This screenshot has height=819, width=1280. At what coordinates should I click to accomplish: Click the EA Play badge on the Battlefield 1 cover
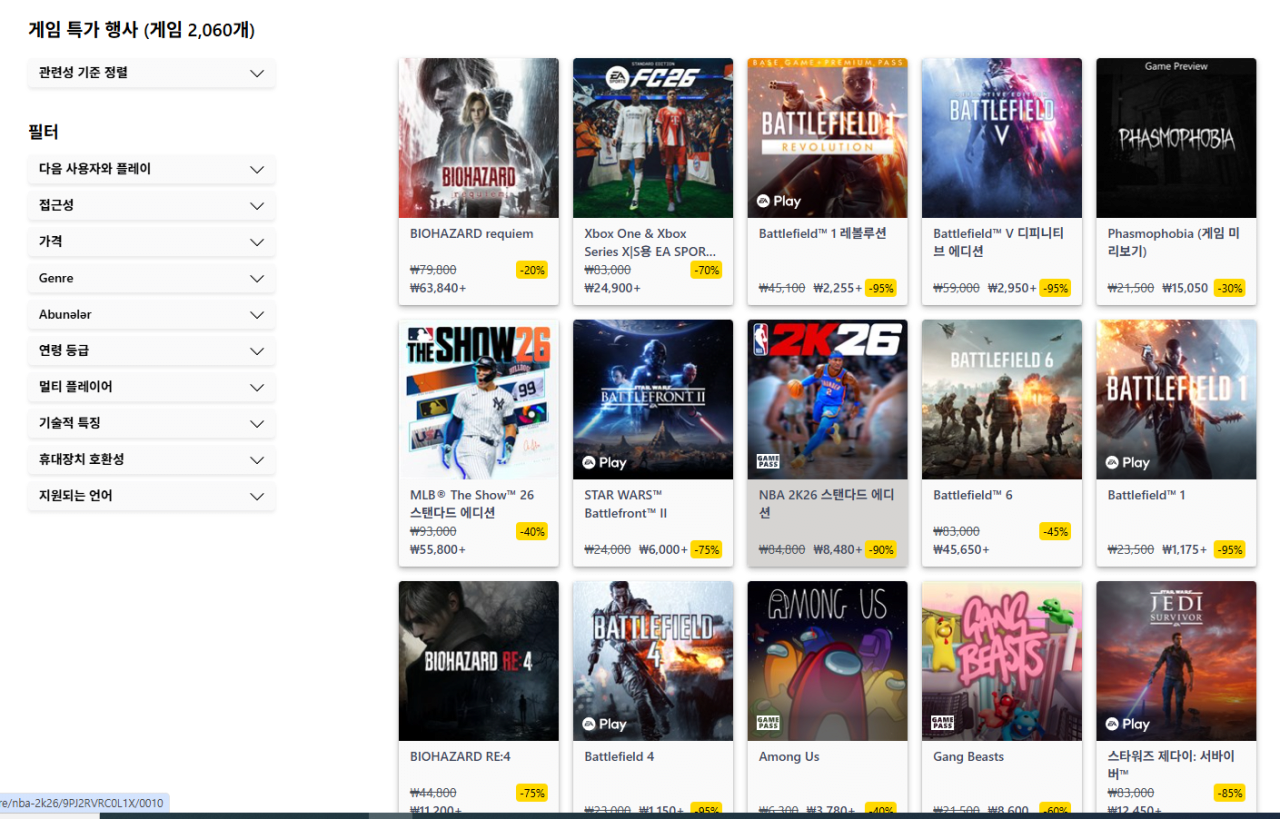(1128, 463)
